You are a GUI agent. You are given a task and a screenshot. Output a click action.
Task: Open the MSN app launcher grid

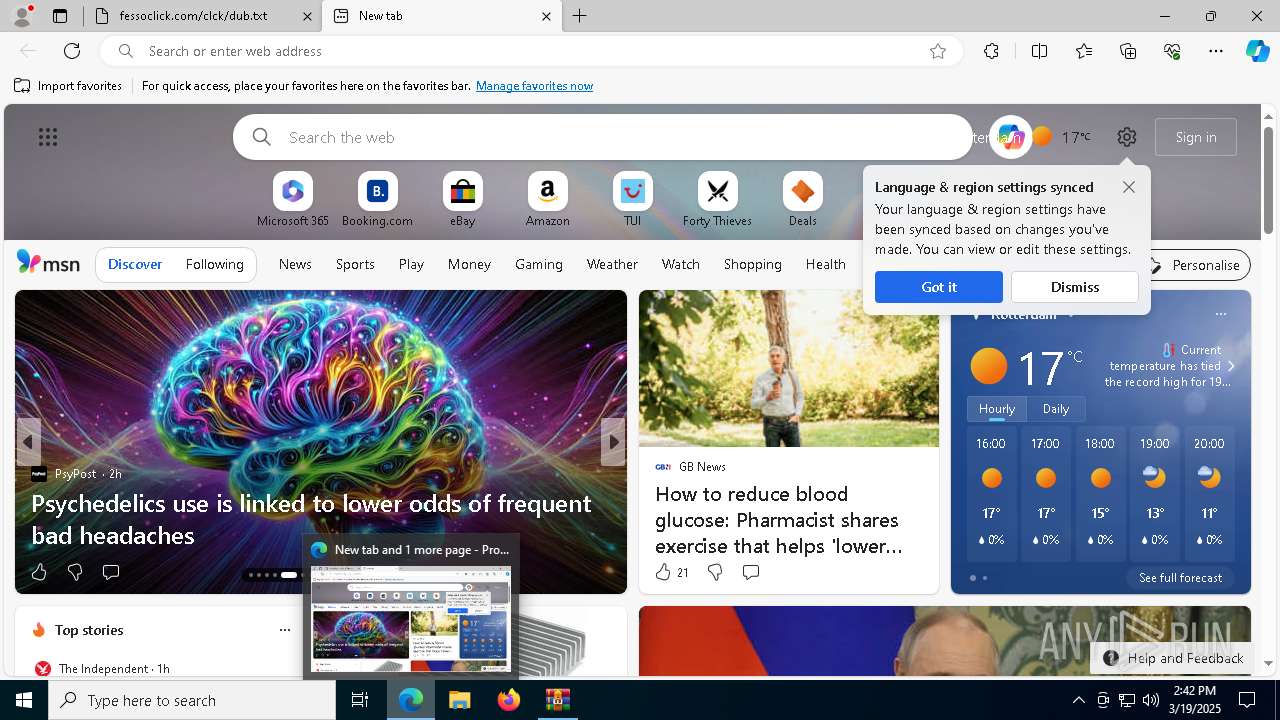48,137
